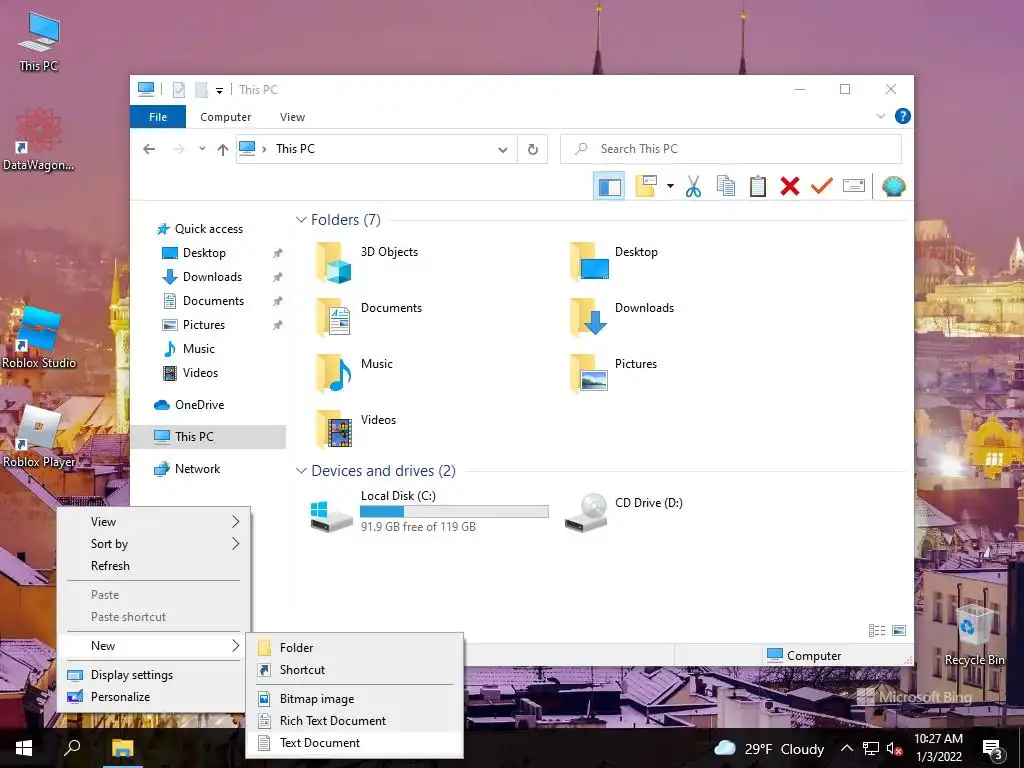Click the blue Help question mark
The height and width of the screenshot is (768, 1024).
[903, 116]
